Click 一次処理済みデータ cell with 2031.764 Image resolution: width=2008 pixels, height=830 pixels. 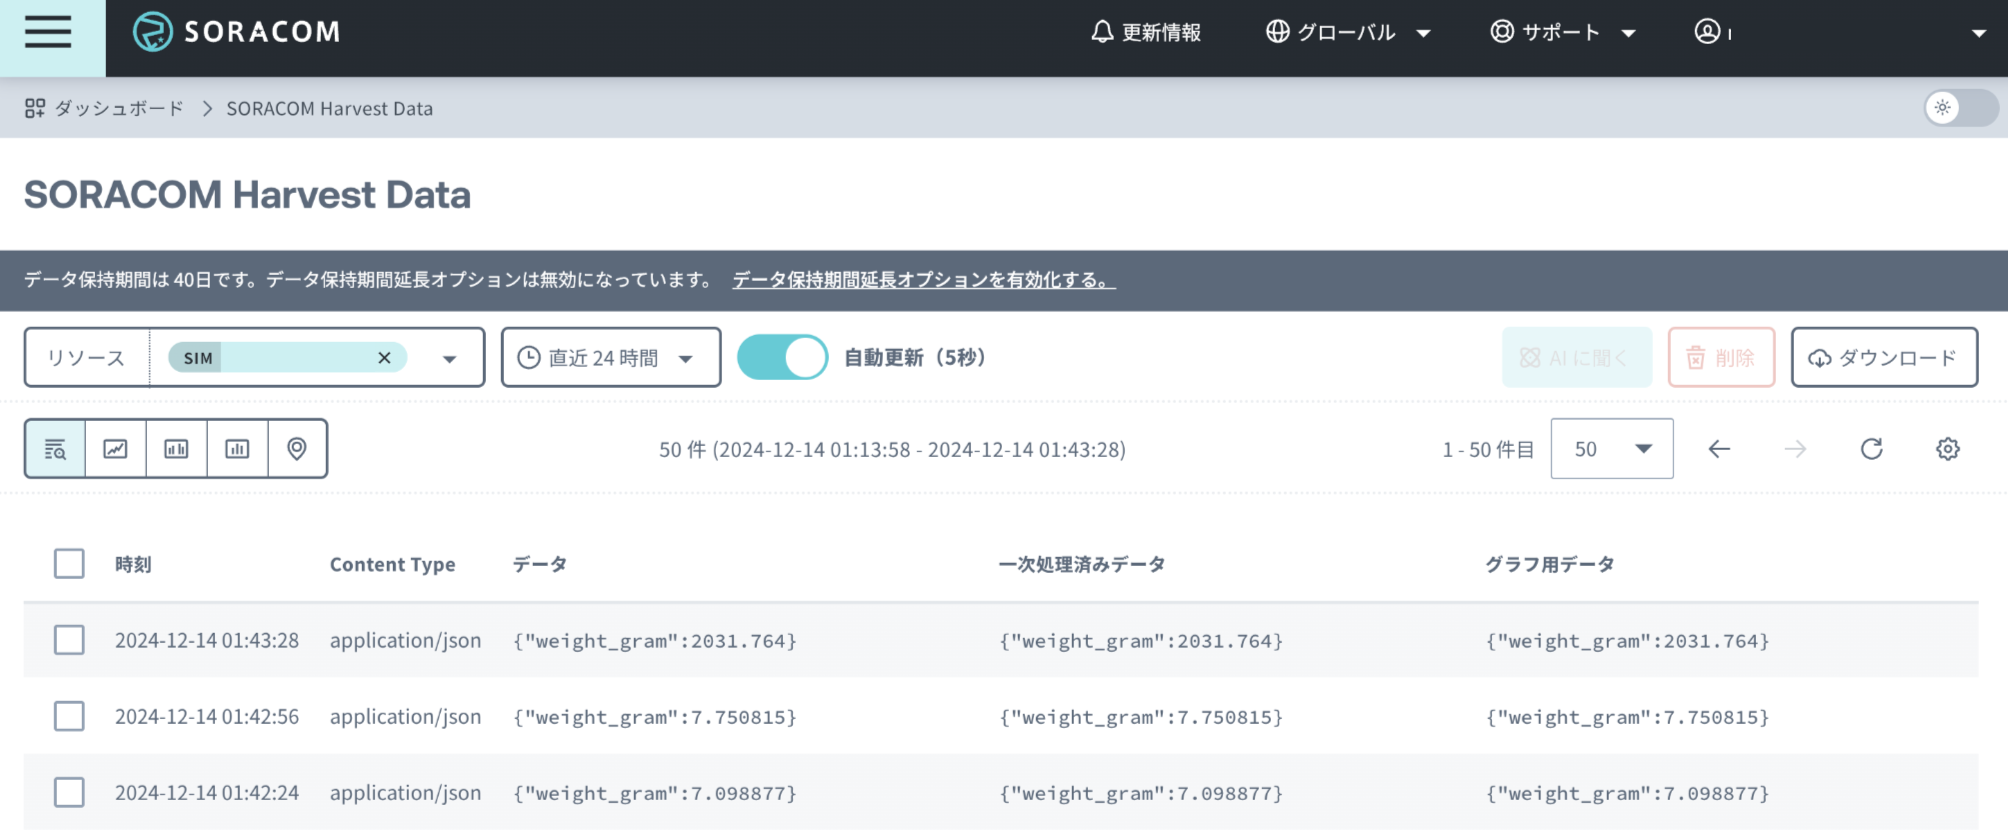pos(1141,641)
